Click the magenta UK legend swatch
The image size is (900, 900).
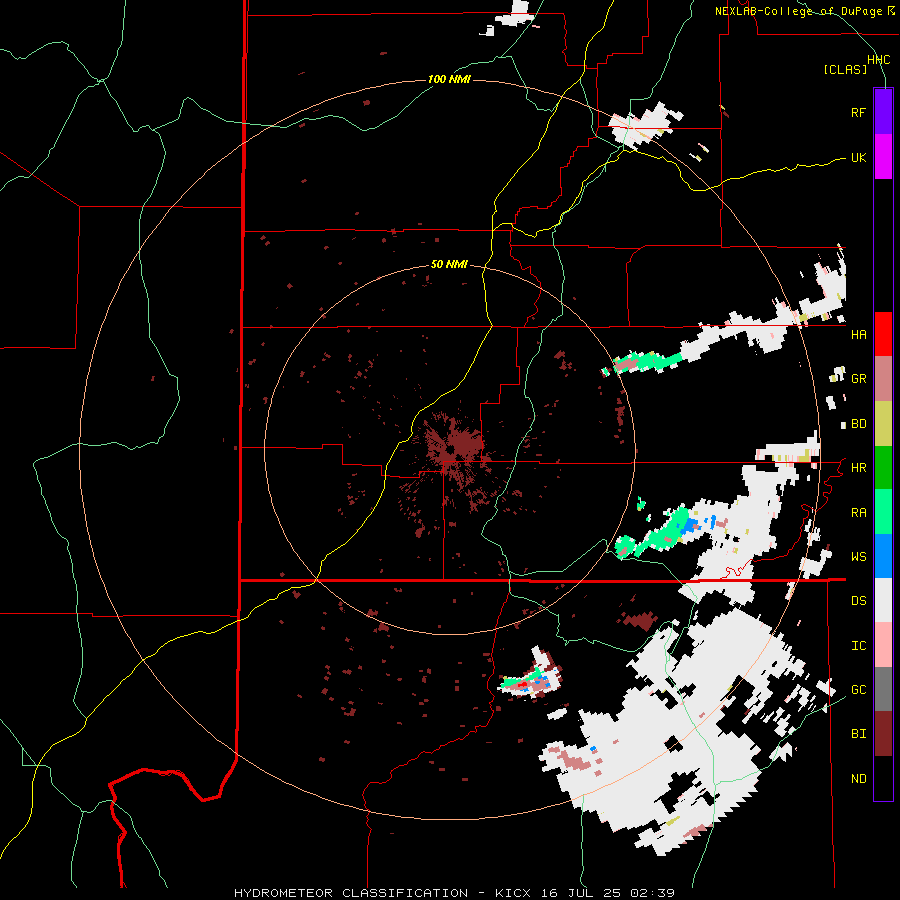coord(883,156)
